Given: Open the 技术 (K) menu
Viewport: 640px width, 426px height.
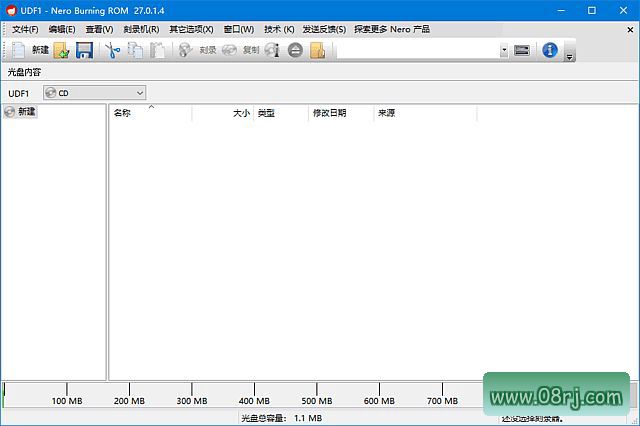Looking at the screenshot, I should (x=279, y=29).
